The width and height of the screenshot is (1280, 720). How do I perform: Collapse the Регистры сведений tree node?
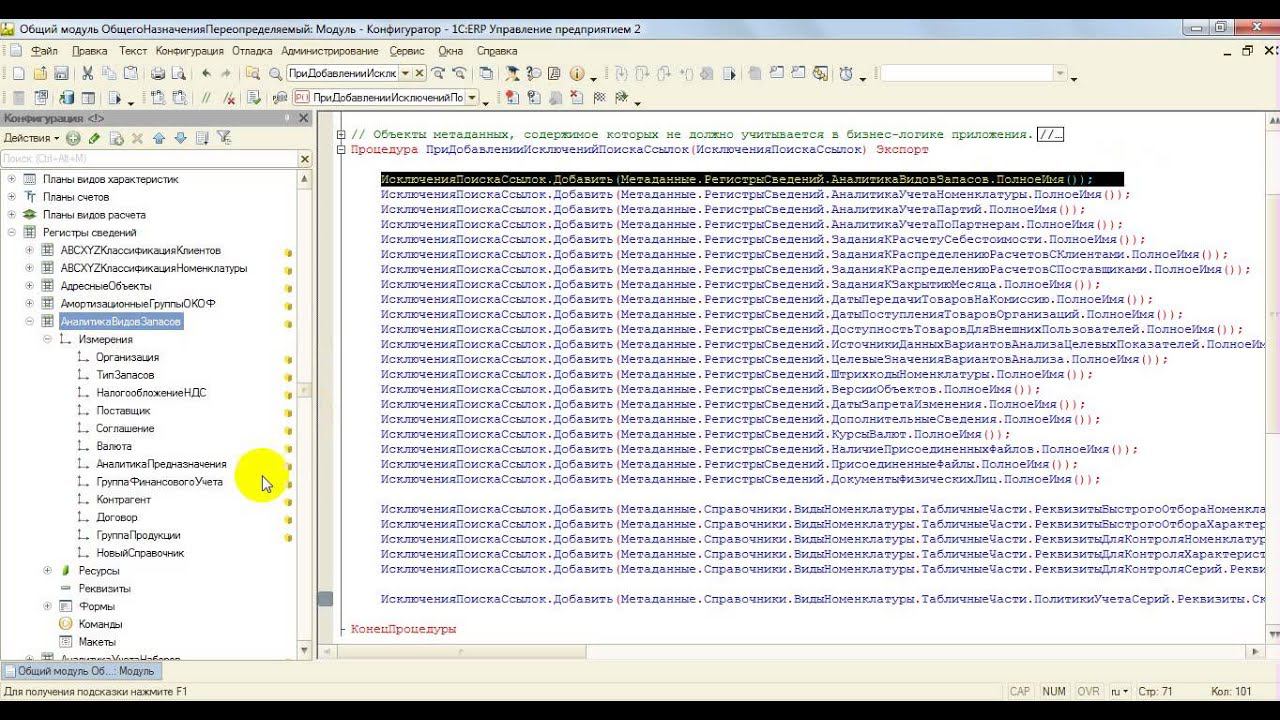12,233
